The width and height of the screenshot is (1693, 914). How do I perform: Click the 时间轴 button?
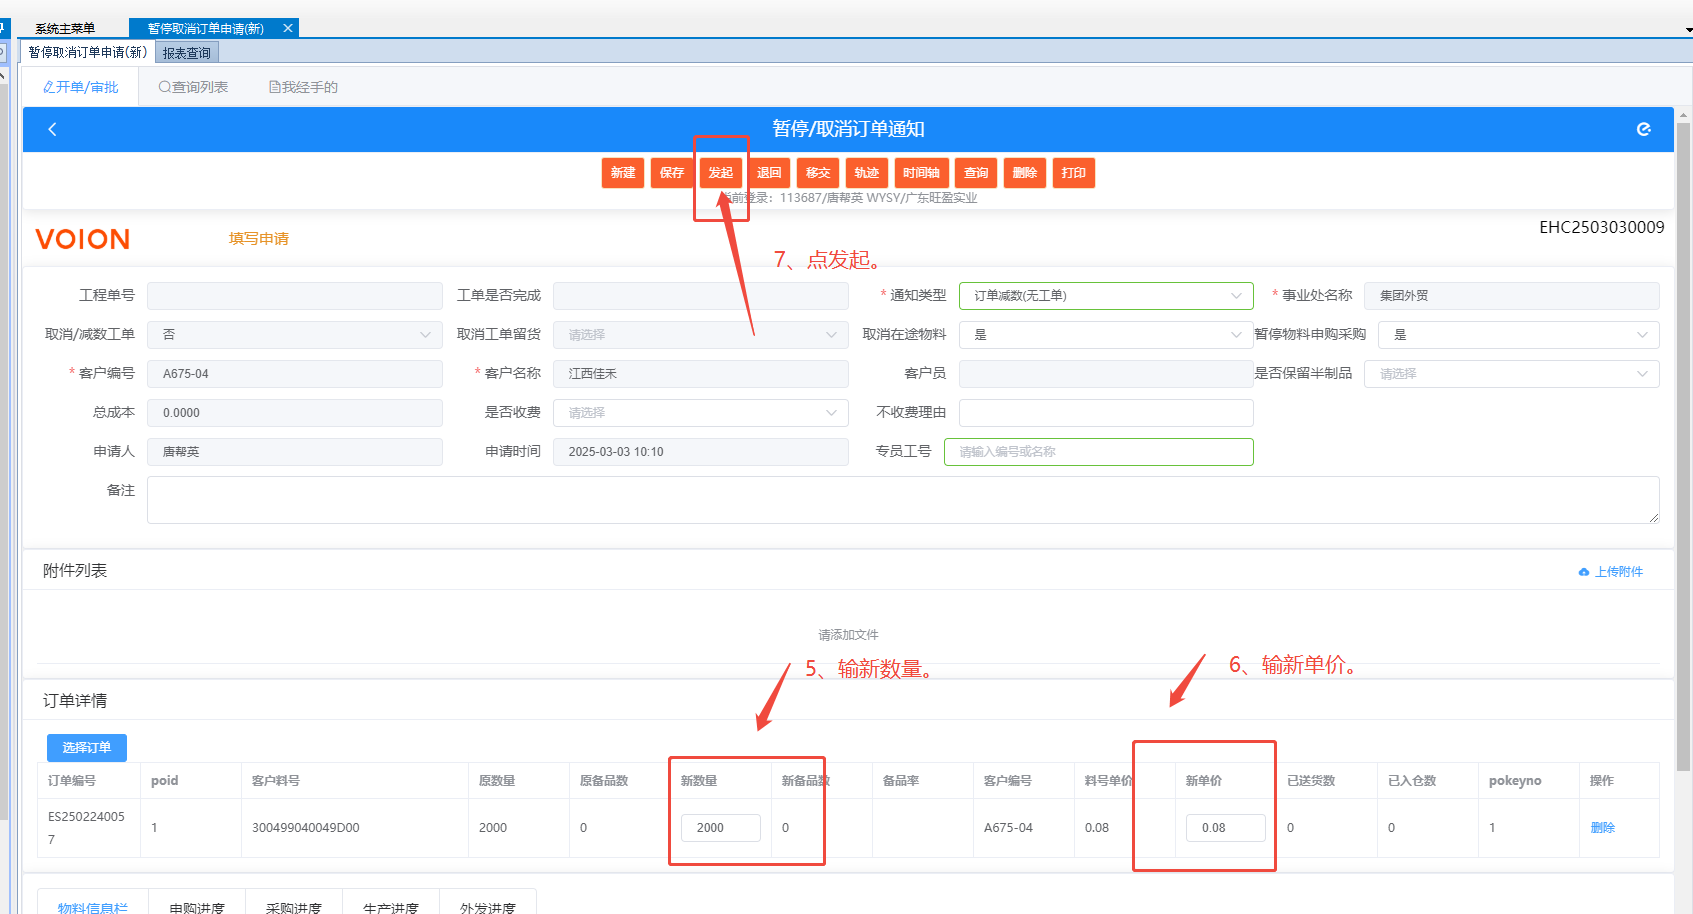[x=921, y=173]
